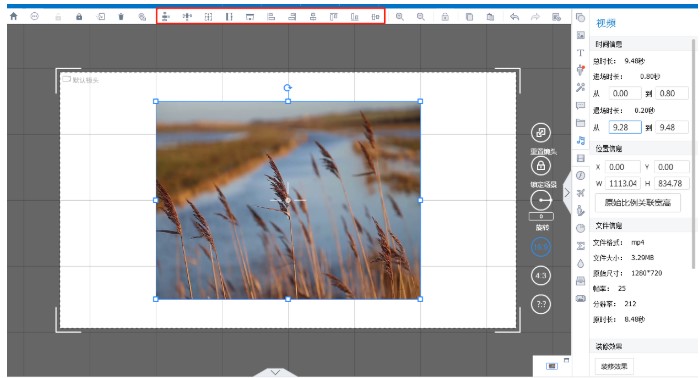Click the home icon in top toolbar
Screen dimensions: 700x378
(x=13, y=17)
